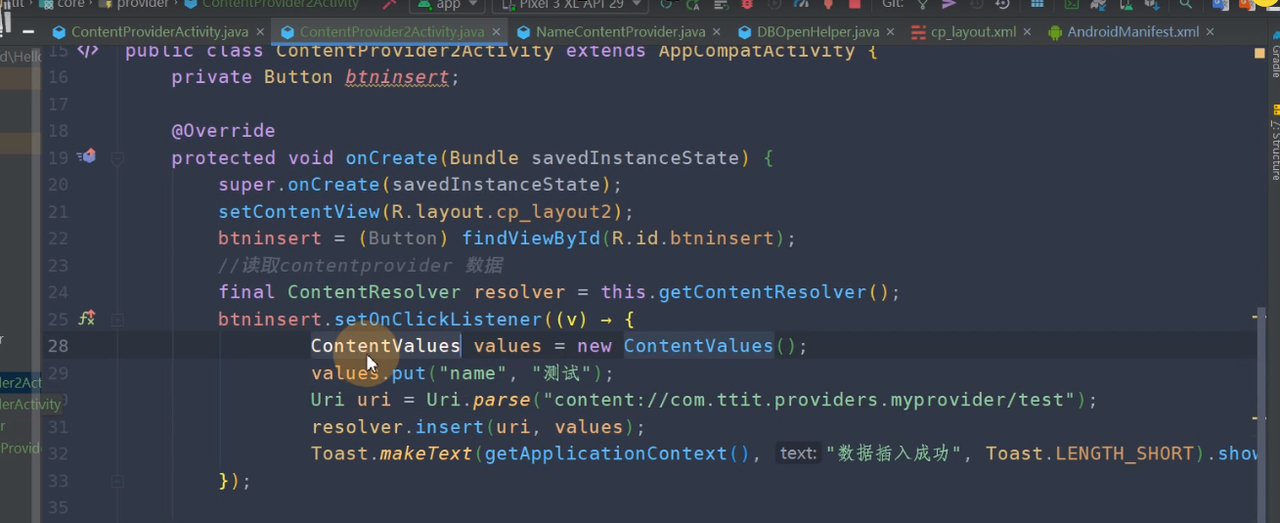Click the override method gutter icon on line 19
This screenshot has width=1280, height=523.
click(x=87, y=157)
